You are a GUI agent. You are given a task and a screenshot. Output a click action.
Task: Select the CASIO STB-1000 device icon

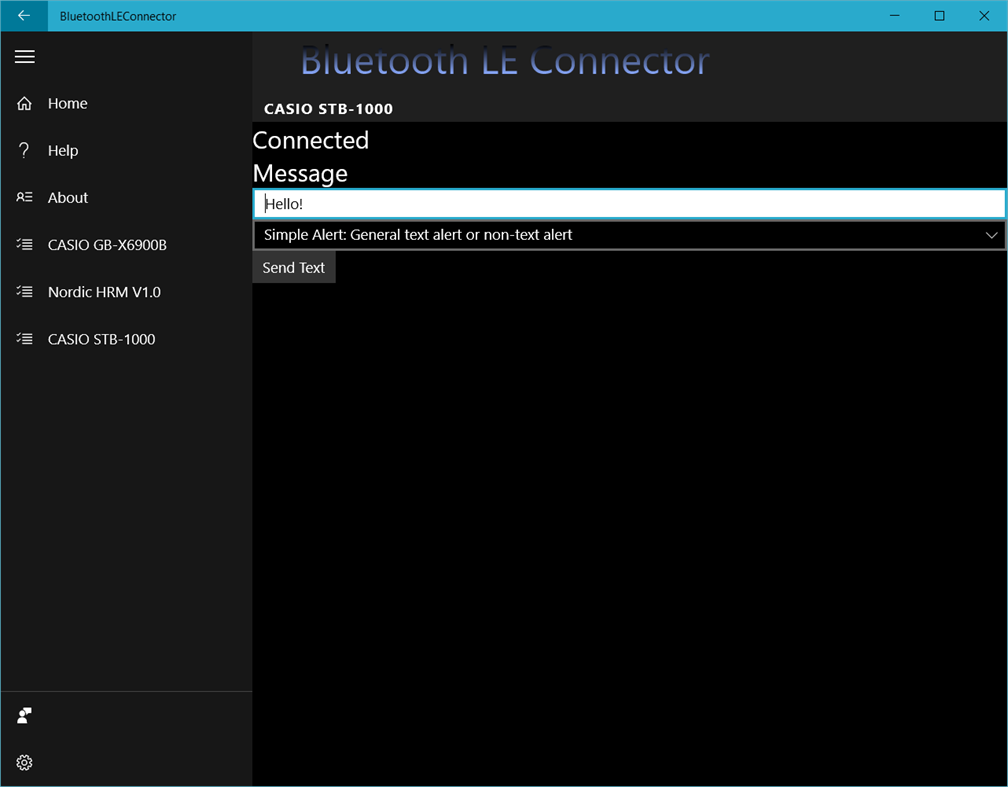point(24,339)
